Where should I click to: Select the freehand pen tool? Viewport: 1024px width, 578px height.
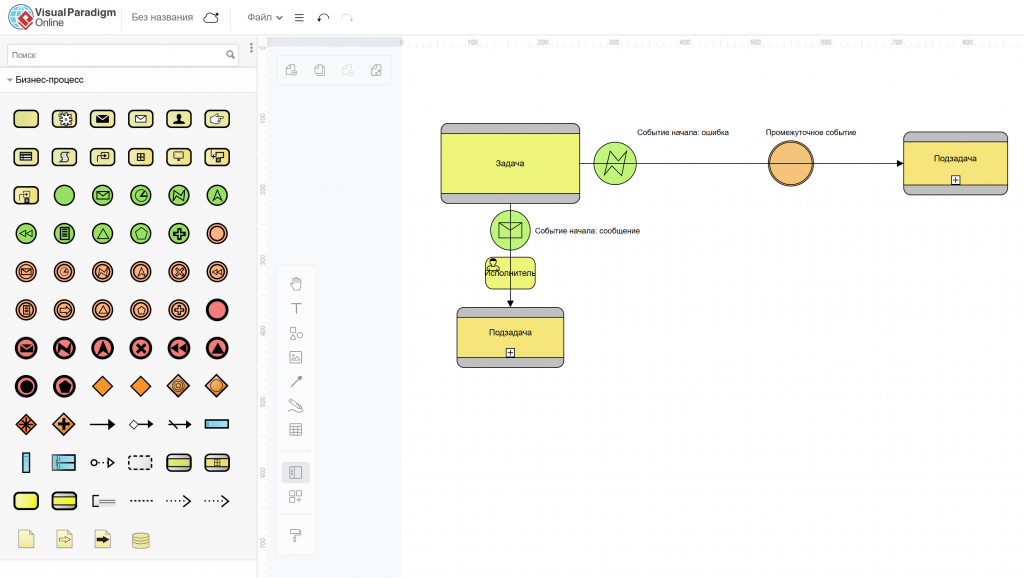296,406
